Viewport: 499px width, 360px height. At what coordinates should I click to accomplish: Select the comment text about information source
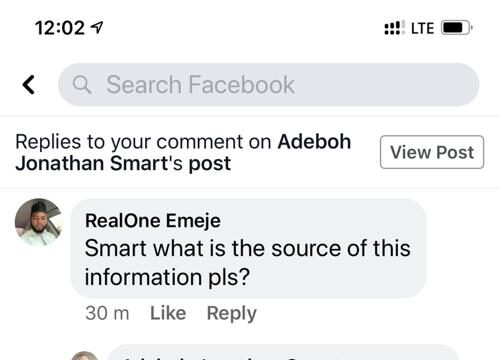click(x=247, y=263)
